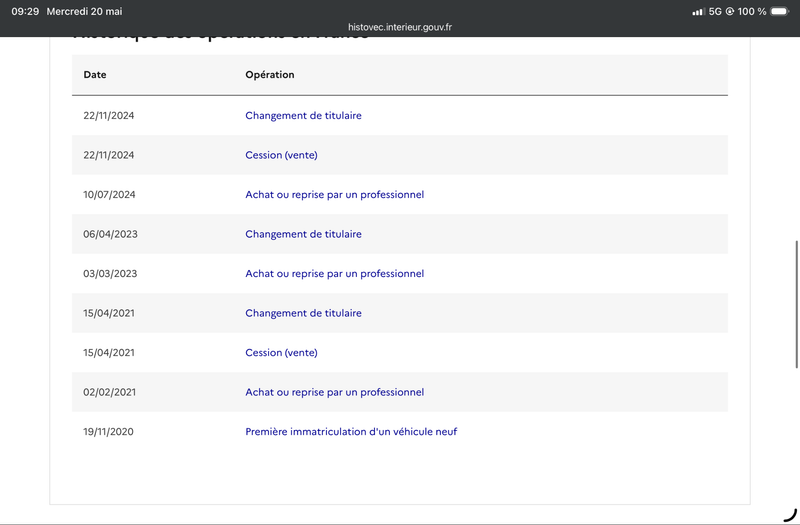Tap the curled corner icon at bottom right
The height and width of the screenshot is (525, 800).
[790, 515]
